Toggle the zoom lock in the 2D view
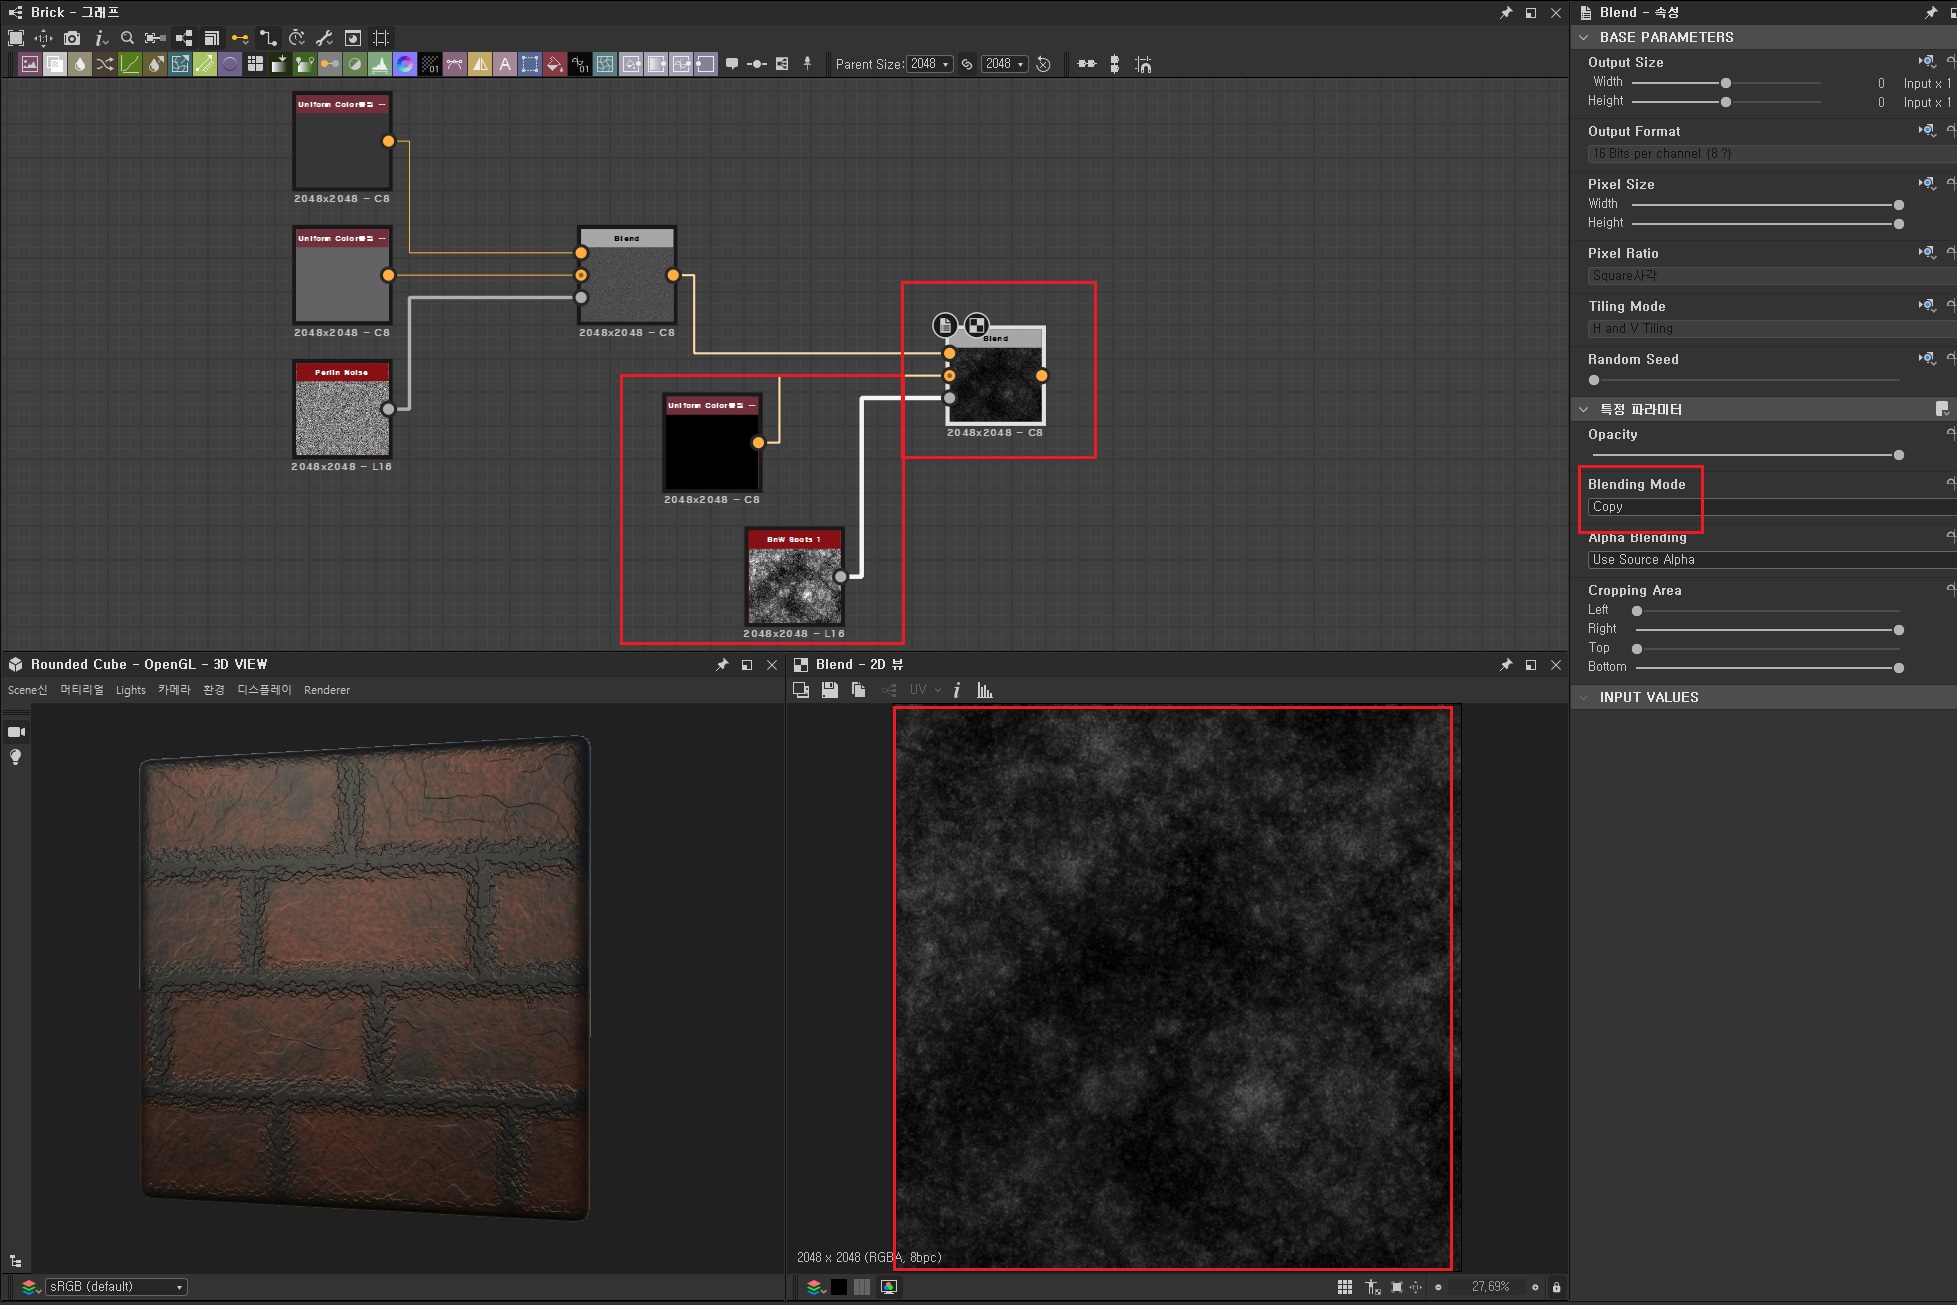Screen dimensions: 1957x1305 [x=1556, y=1287]
